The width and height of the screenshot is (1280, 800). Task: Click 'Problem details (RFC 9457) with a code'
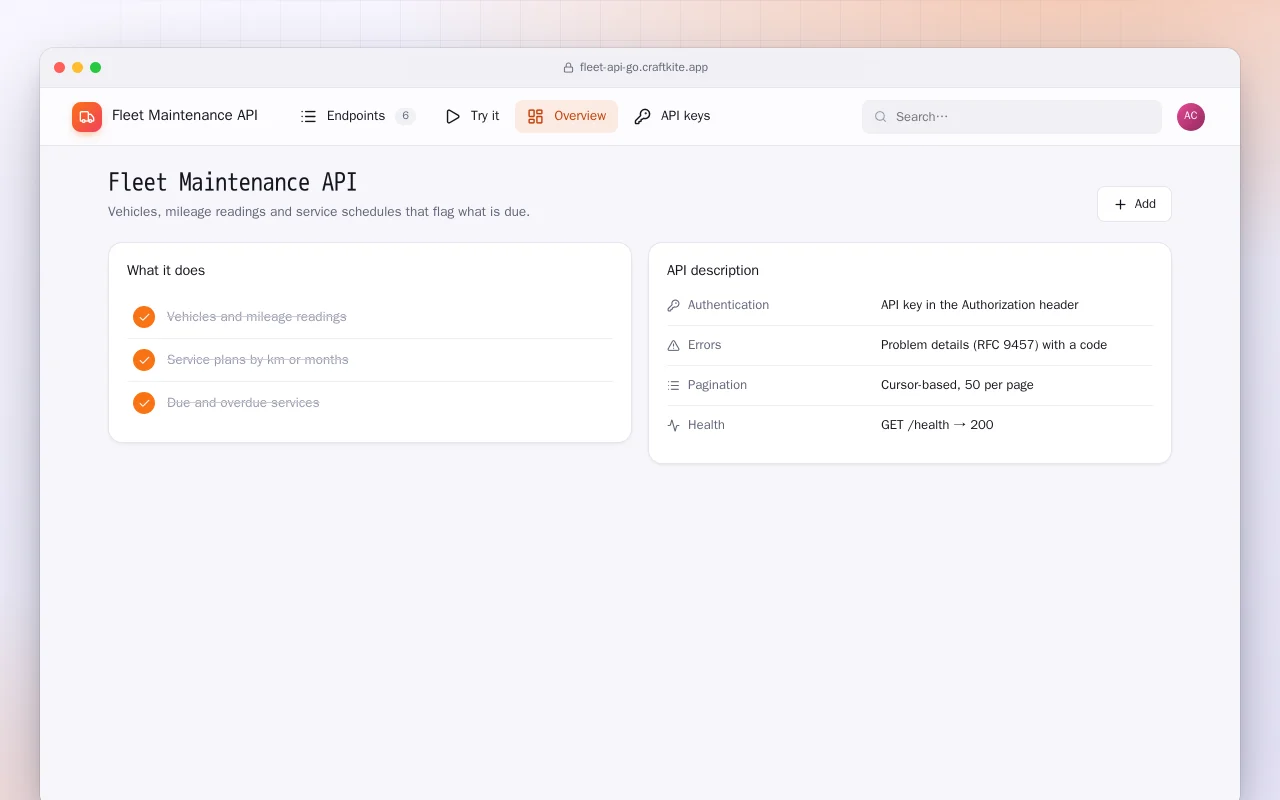(x=994, y=345)
